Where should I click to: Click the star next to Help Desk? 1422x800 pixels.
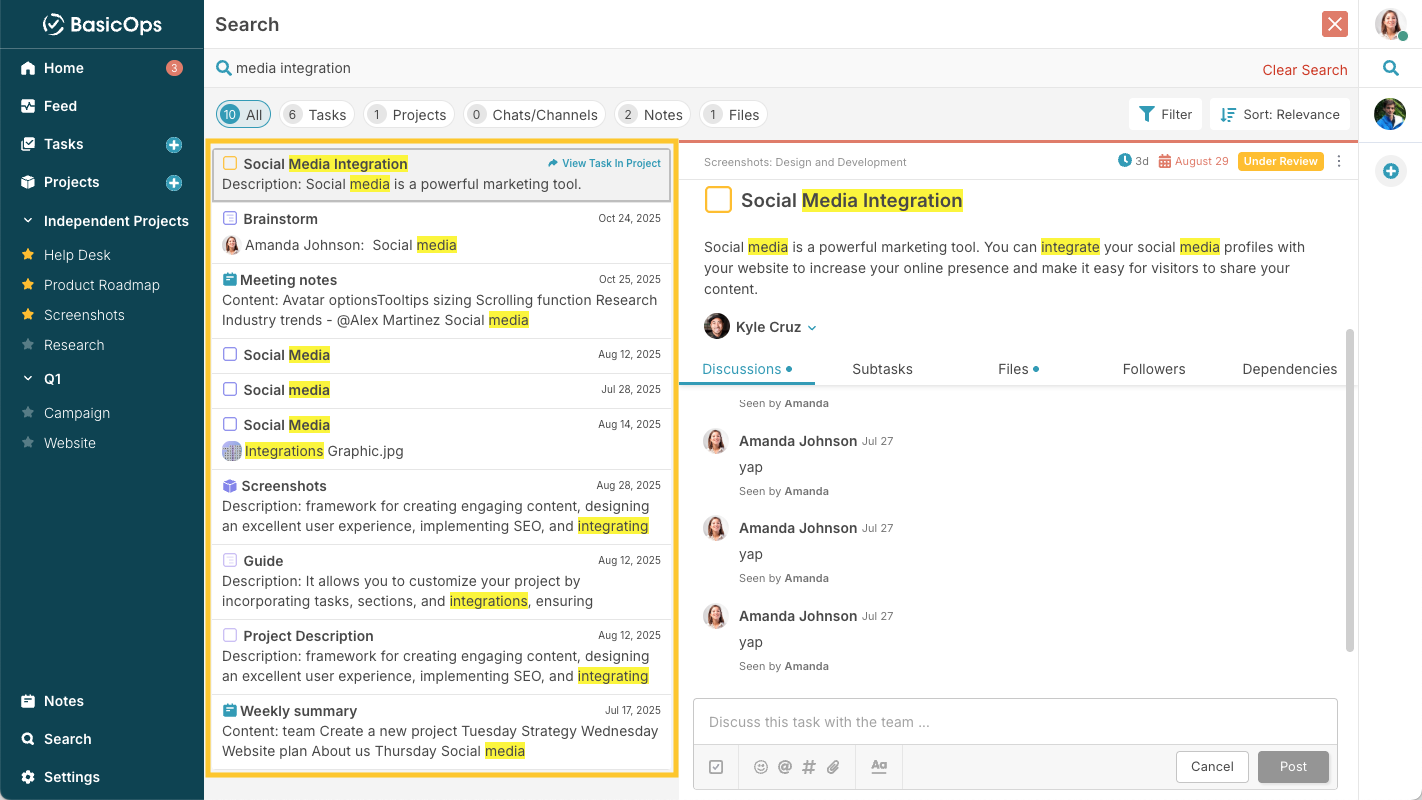[28, 255]
